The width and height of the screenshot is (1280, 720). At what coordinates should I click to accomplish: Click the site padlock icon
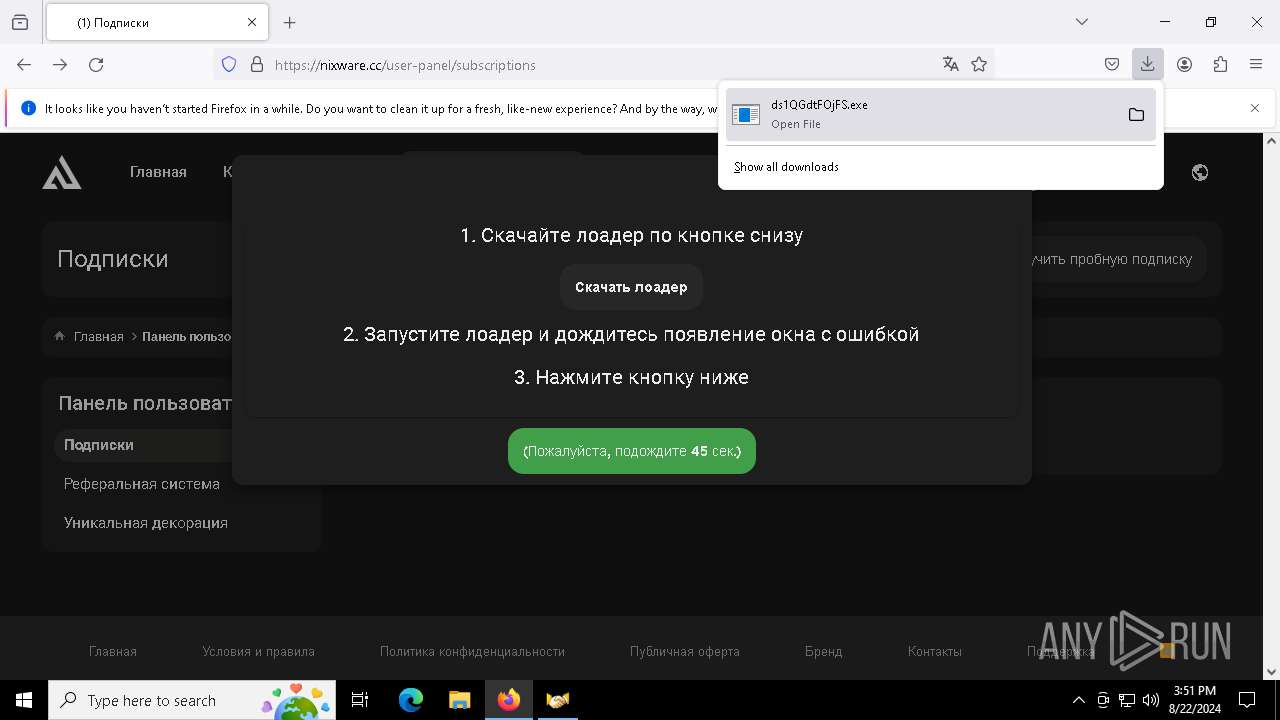[x=257, y=65]
